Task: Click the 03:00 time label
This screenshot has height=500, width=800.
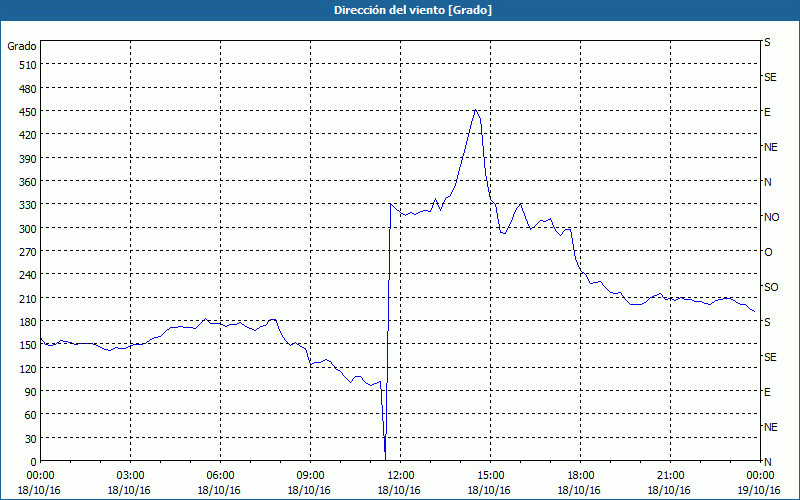Action: 131,476
